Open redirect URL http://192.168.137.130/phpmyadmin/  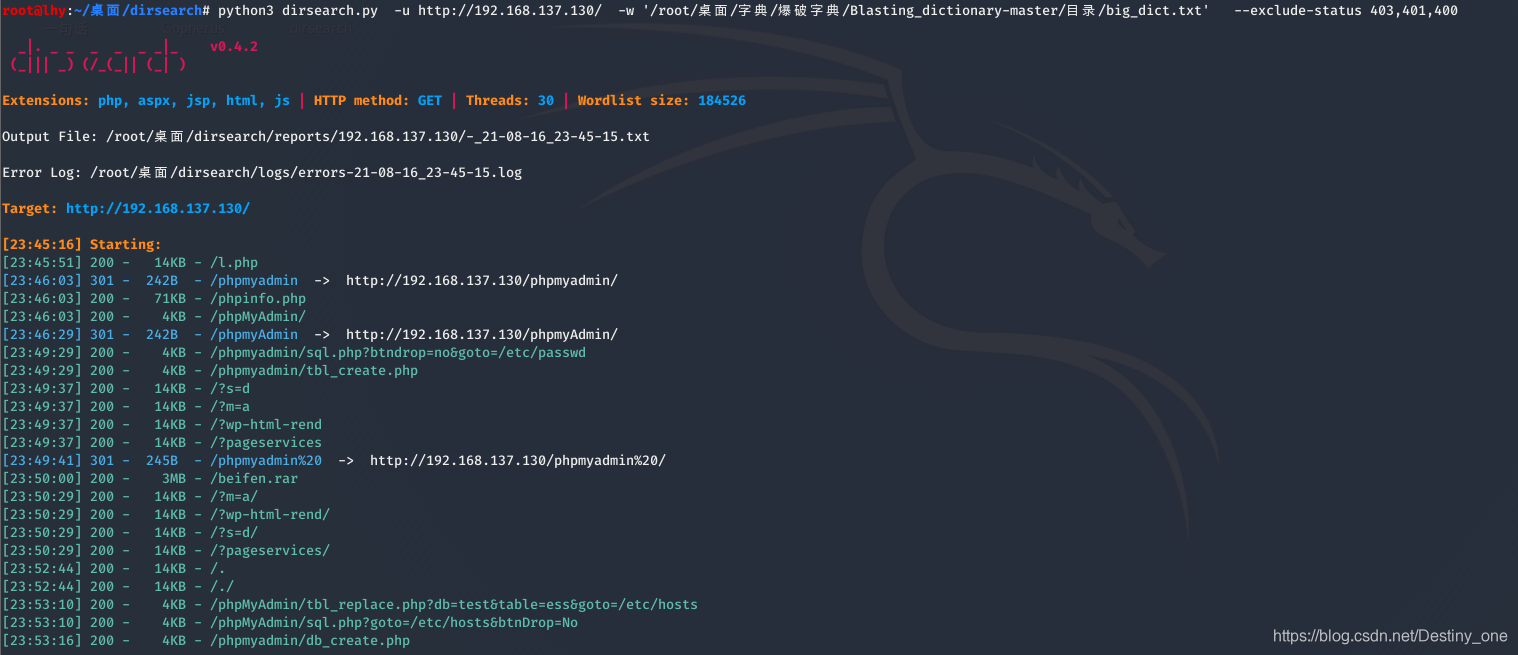482,280
